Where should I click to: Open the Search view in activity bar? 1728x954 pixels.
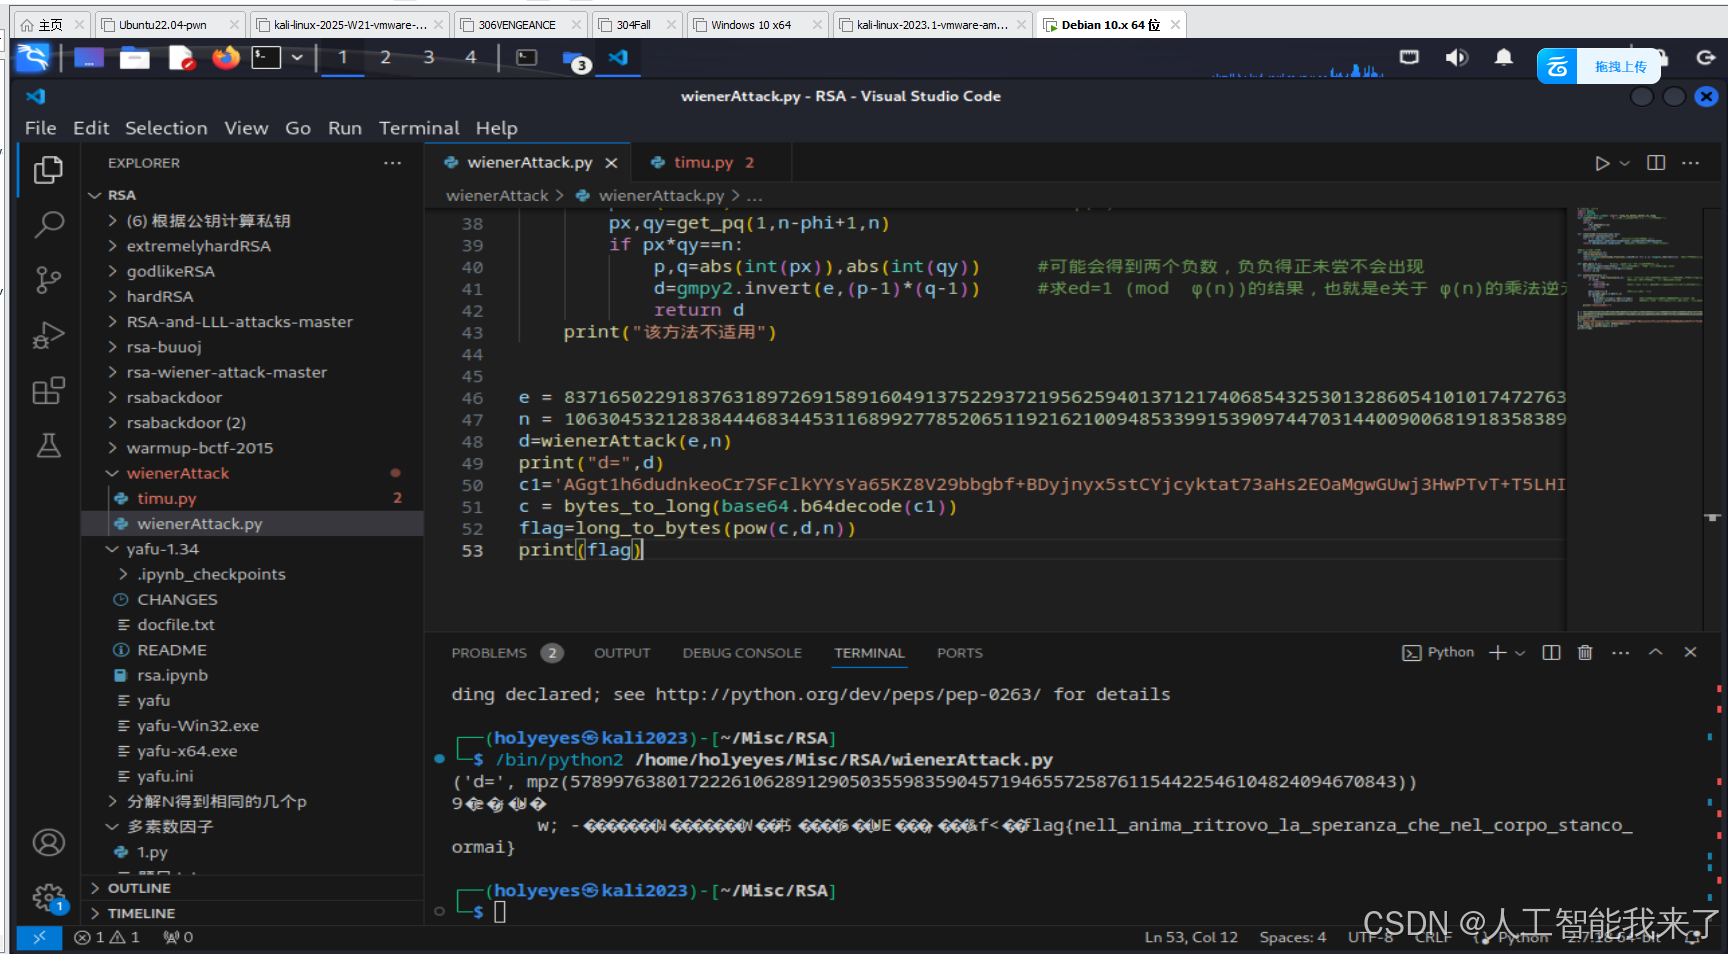48,225
